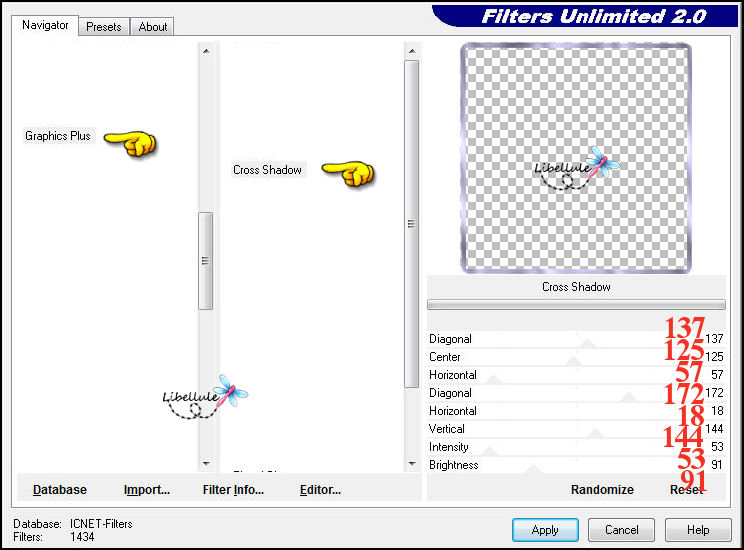The height and width of the screenshot is (550, 744).
Task: Click the ICNET-Filters database name text
Action: [x=101, y=524]
